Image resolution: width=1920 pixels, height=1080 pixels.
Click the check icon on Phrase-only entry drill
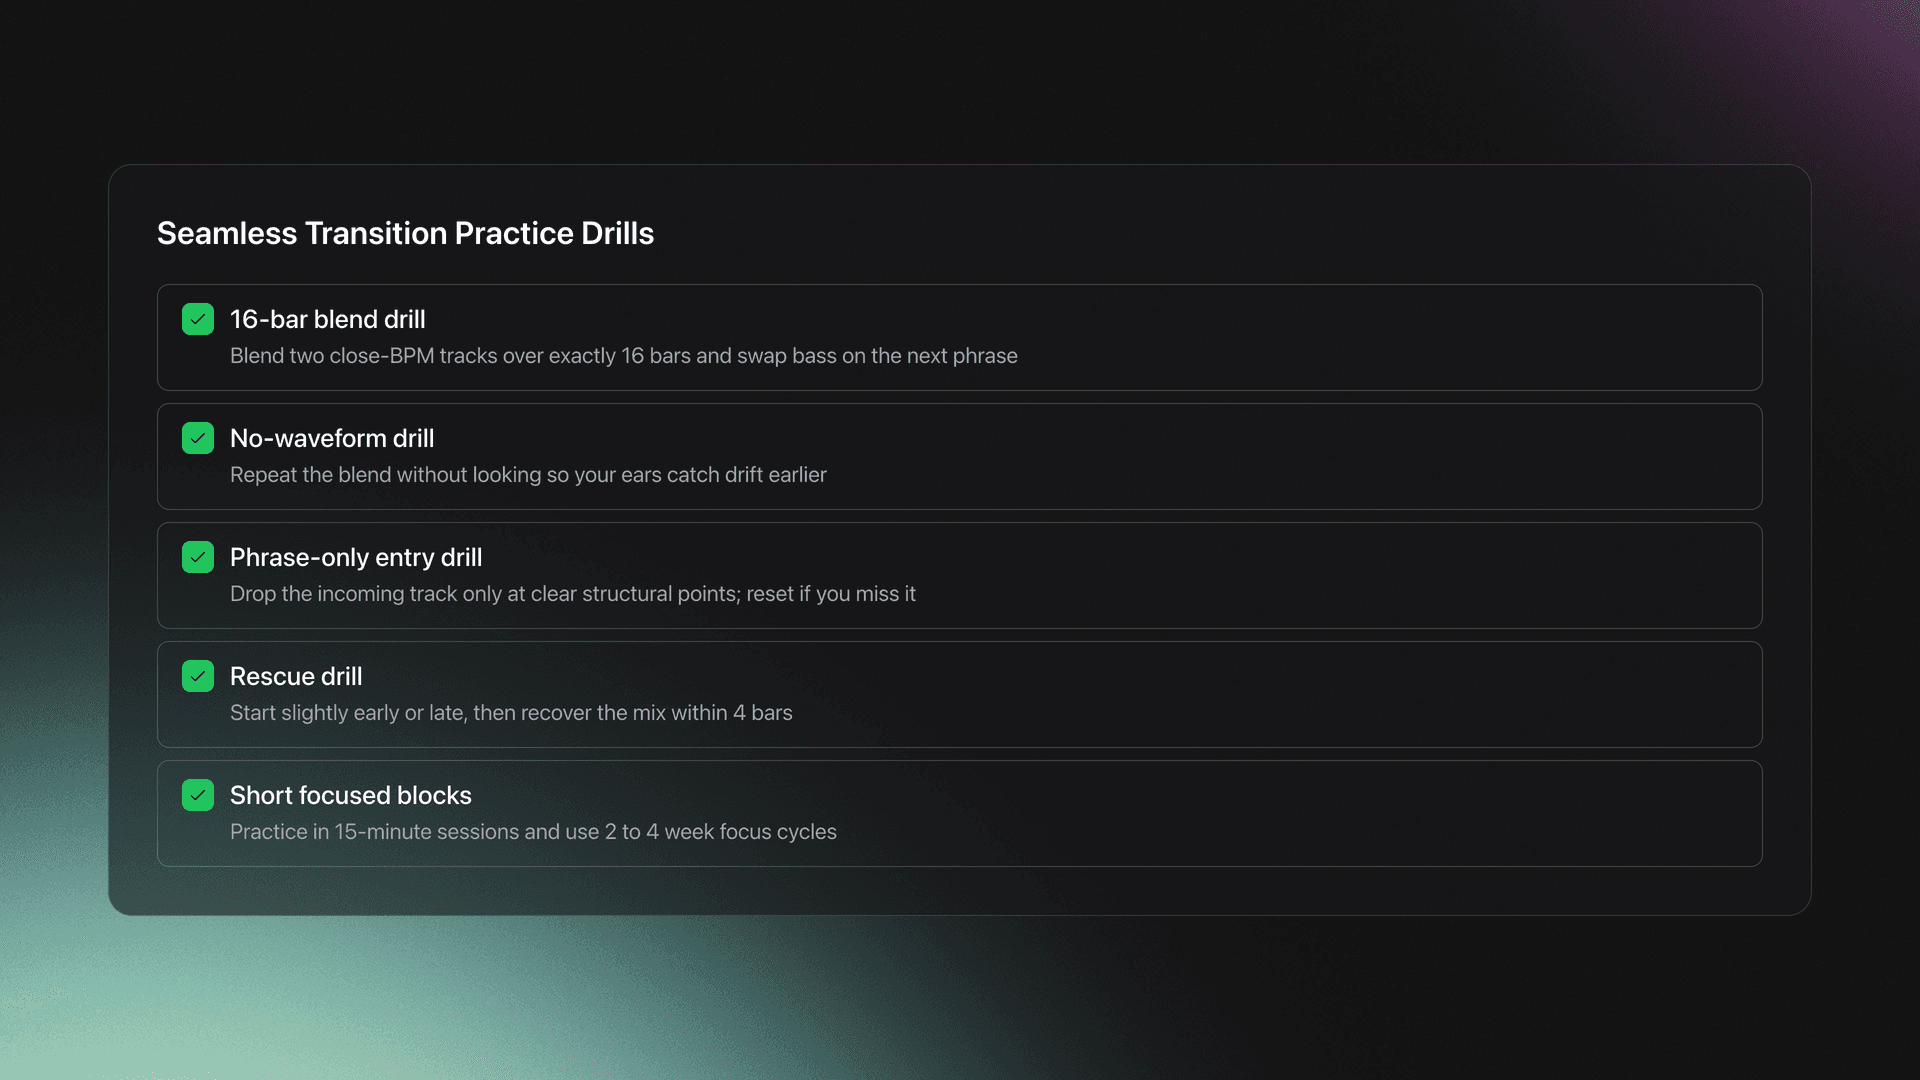tap(197, 557)
